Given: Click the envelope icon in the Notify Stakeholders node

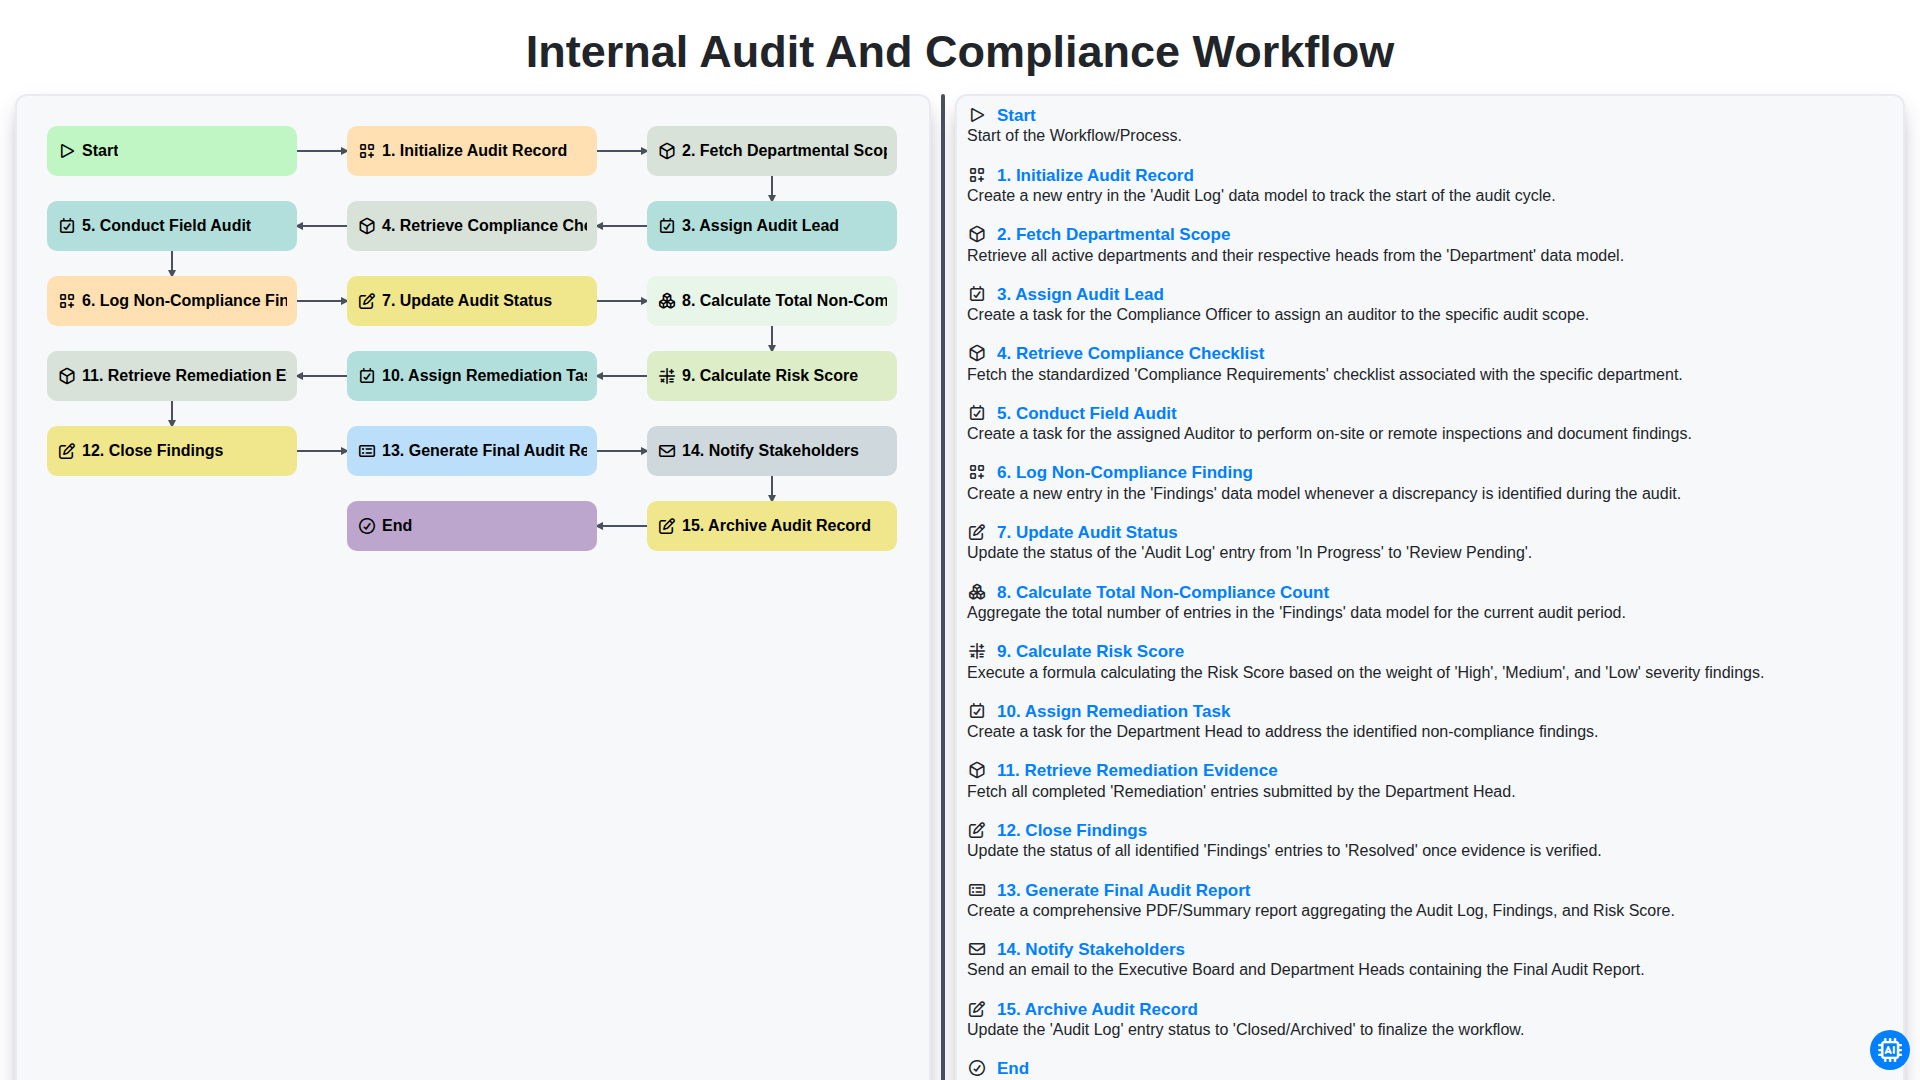Looking at the screenshot, I should pyautogui.click(x=667, y=451).
